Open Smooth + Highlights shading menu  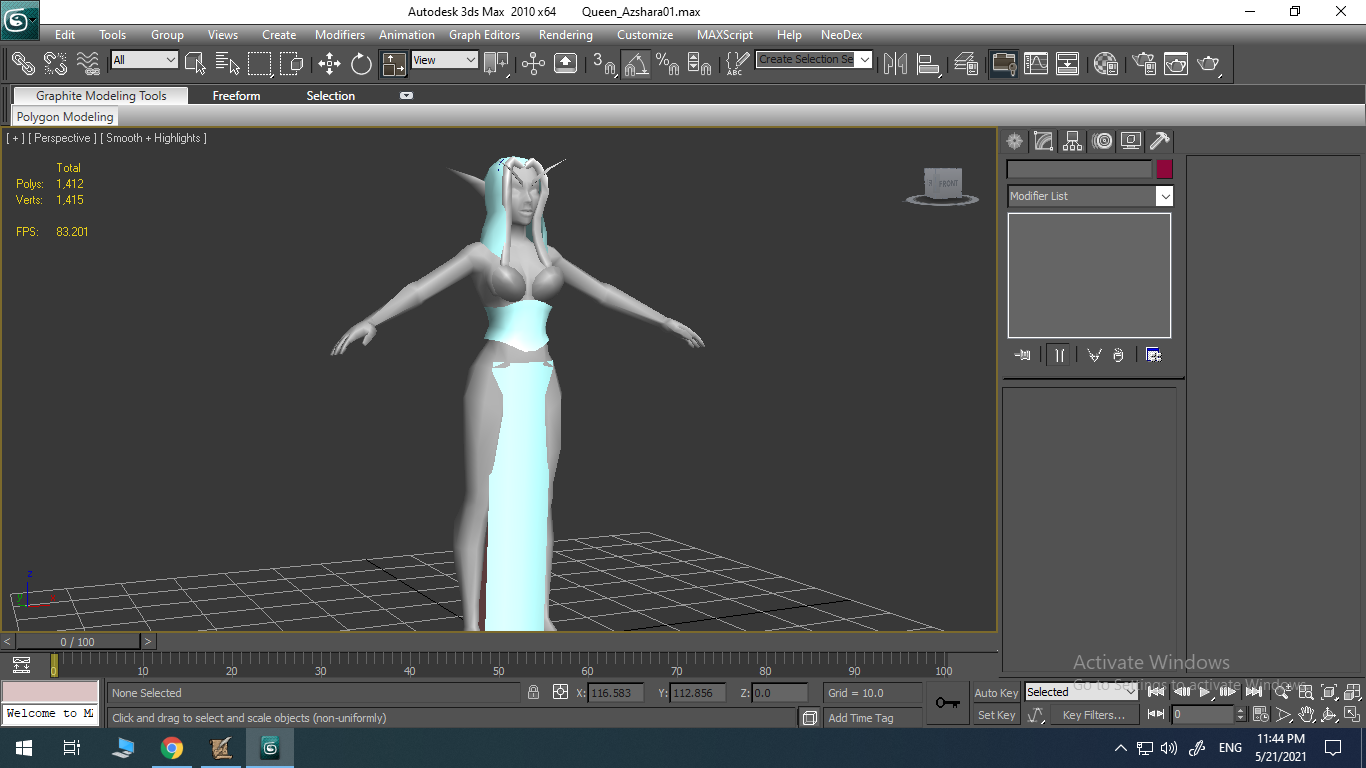point(153,138)
